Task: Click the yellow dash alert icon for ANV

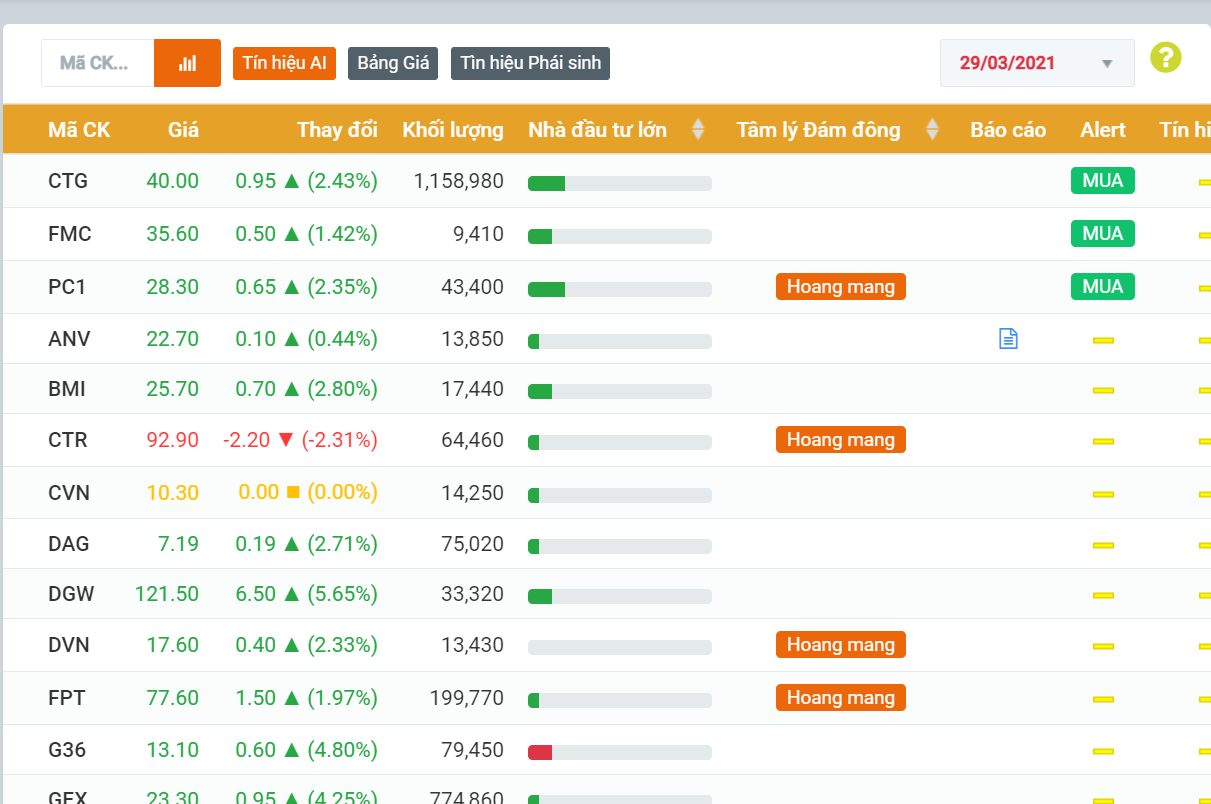Action: coord(1103,340)
